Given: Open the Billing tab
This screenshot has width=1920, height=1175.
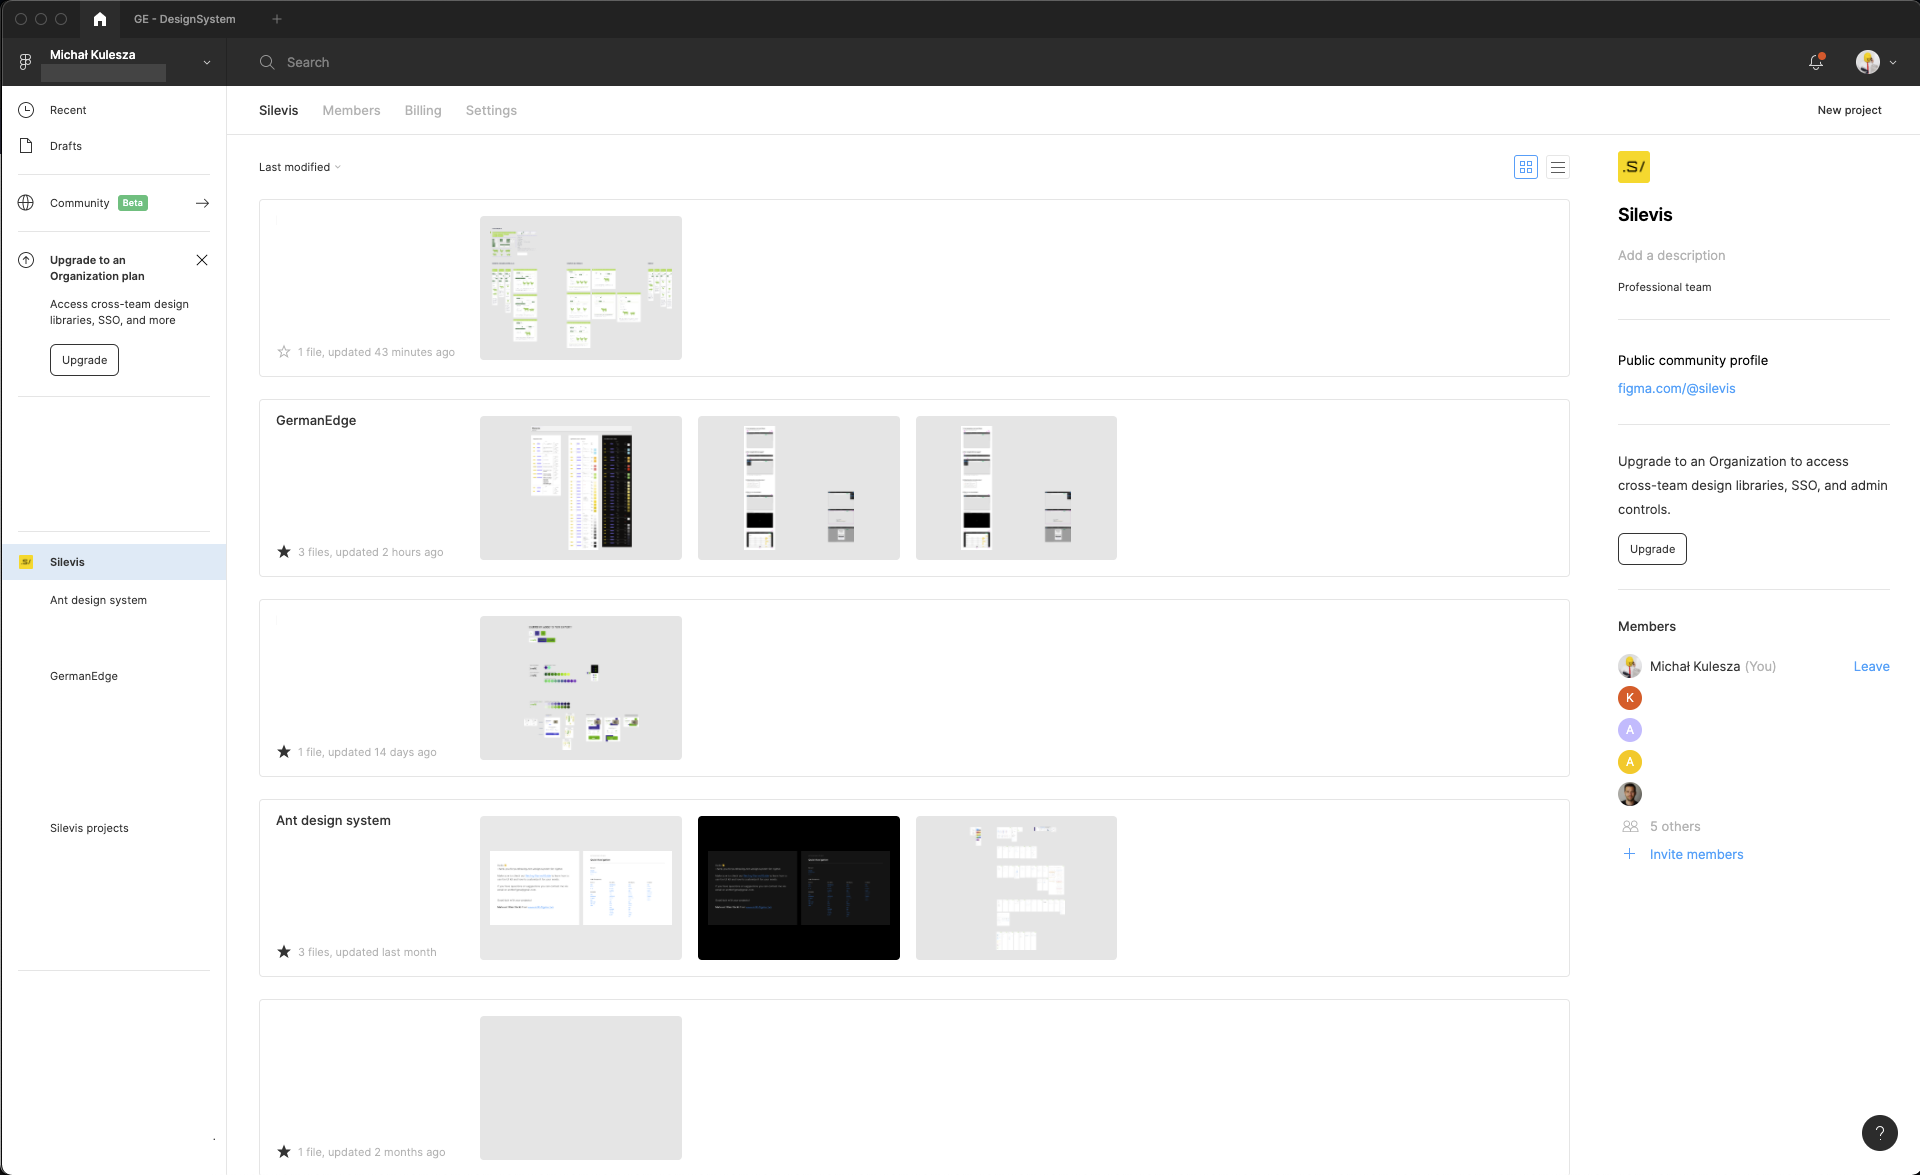Looking at the screenshot, I should tap(422, 110).
